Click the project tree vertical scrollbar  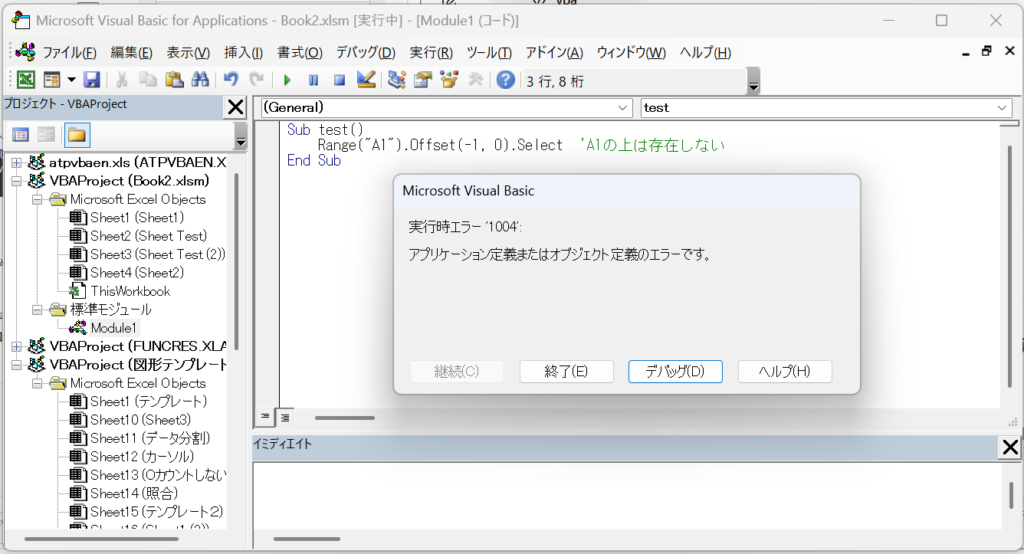click(x=236, y=261)
